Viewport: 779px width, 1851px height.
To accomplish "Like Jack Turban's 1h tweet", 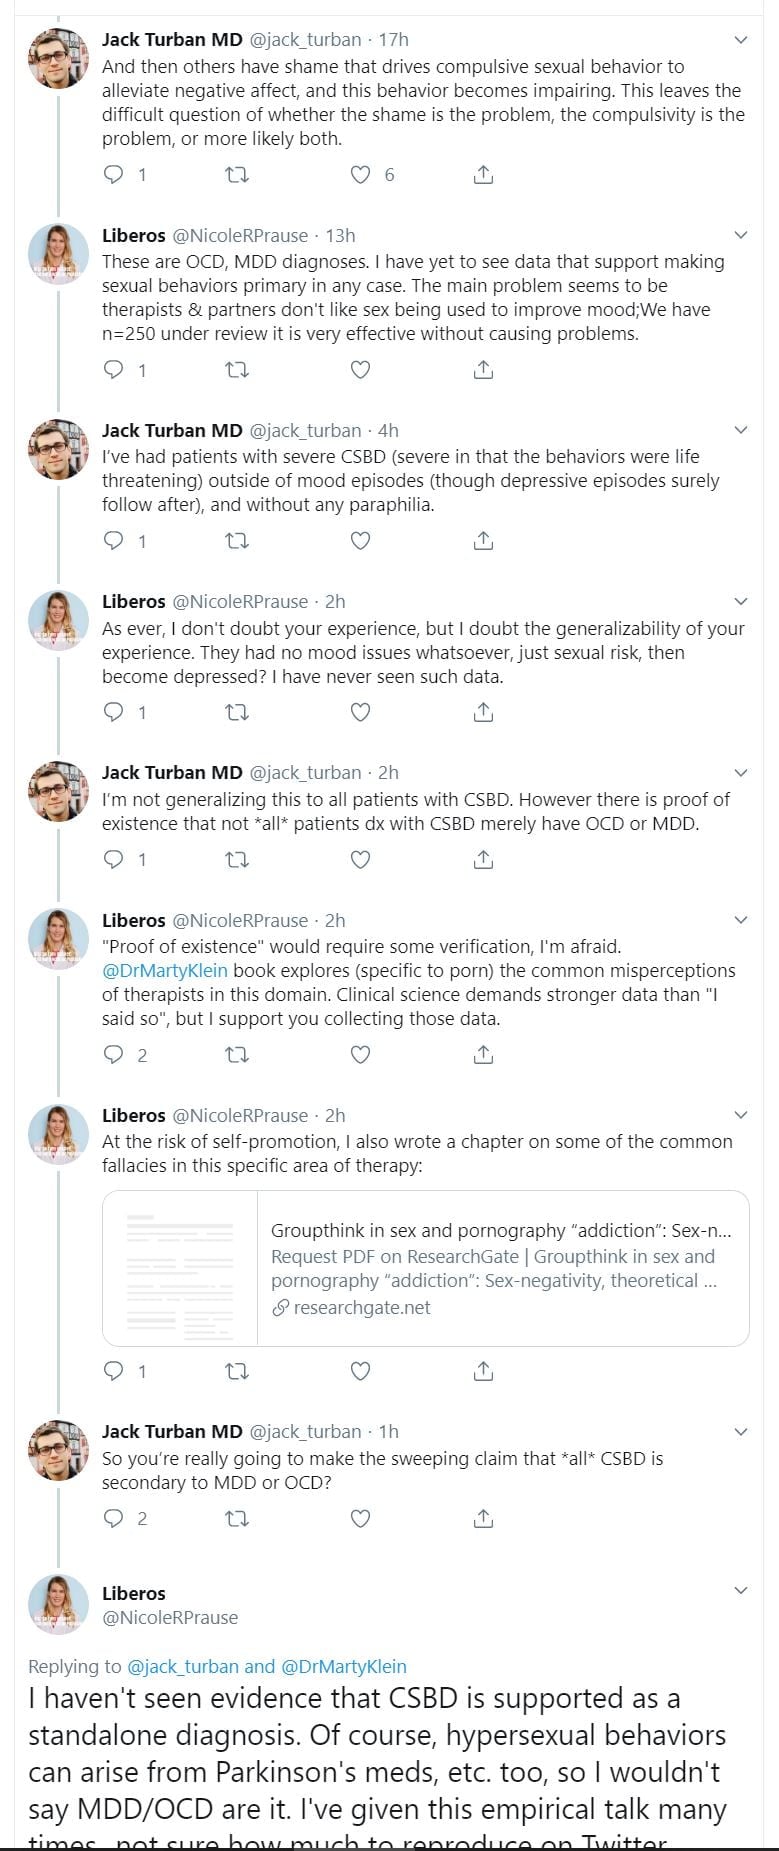I will coord(360,1518).
